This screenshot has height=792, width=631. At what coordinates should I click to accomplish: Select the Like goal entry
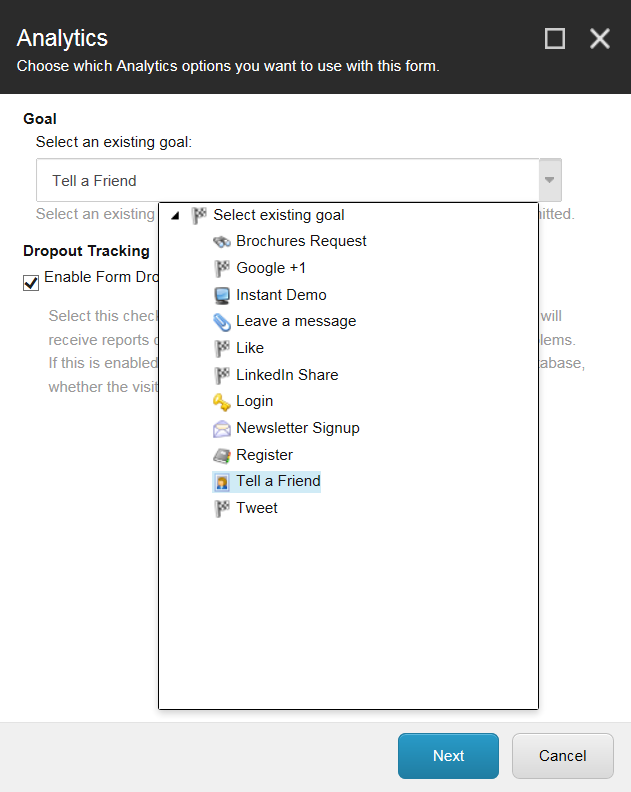coord(250,348)
